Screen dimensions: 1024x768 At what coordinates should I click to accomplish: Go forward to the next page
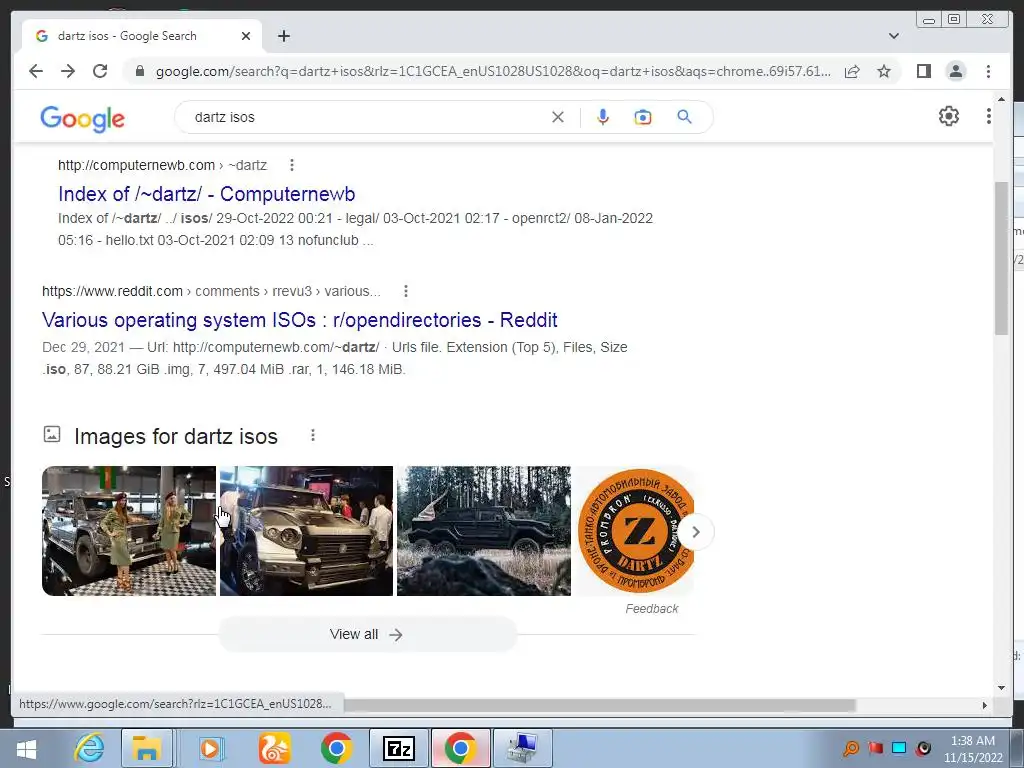pos(68,71)
